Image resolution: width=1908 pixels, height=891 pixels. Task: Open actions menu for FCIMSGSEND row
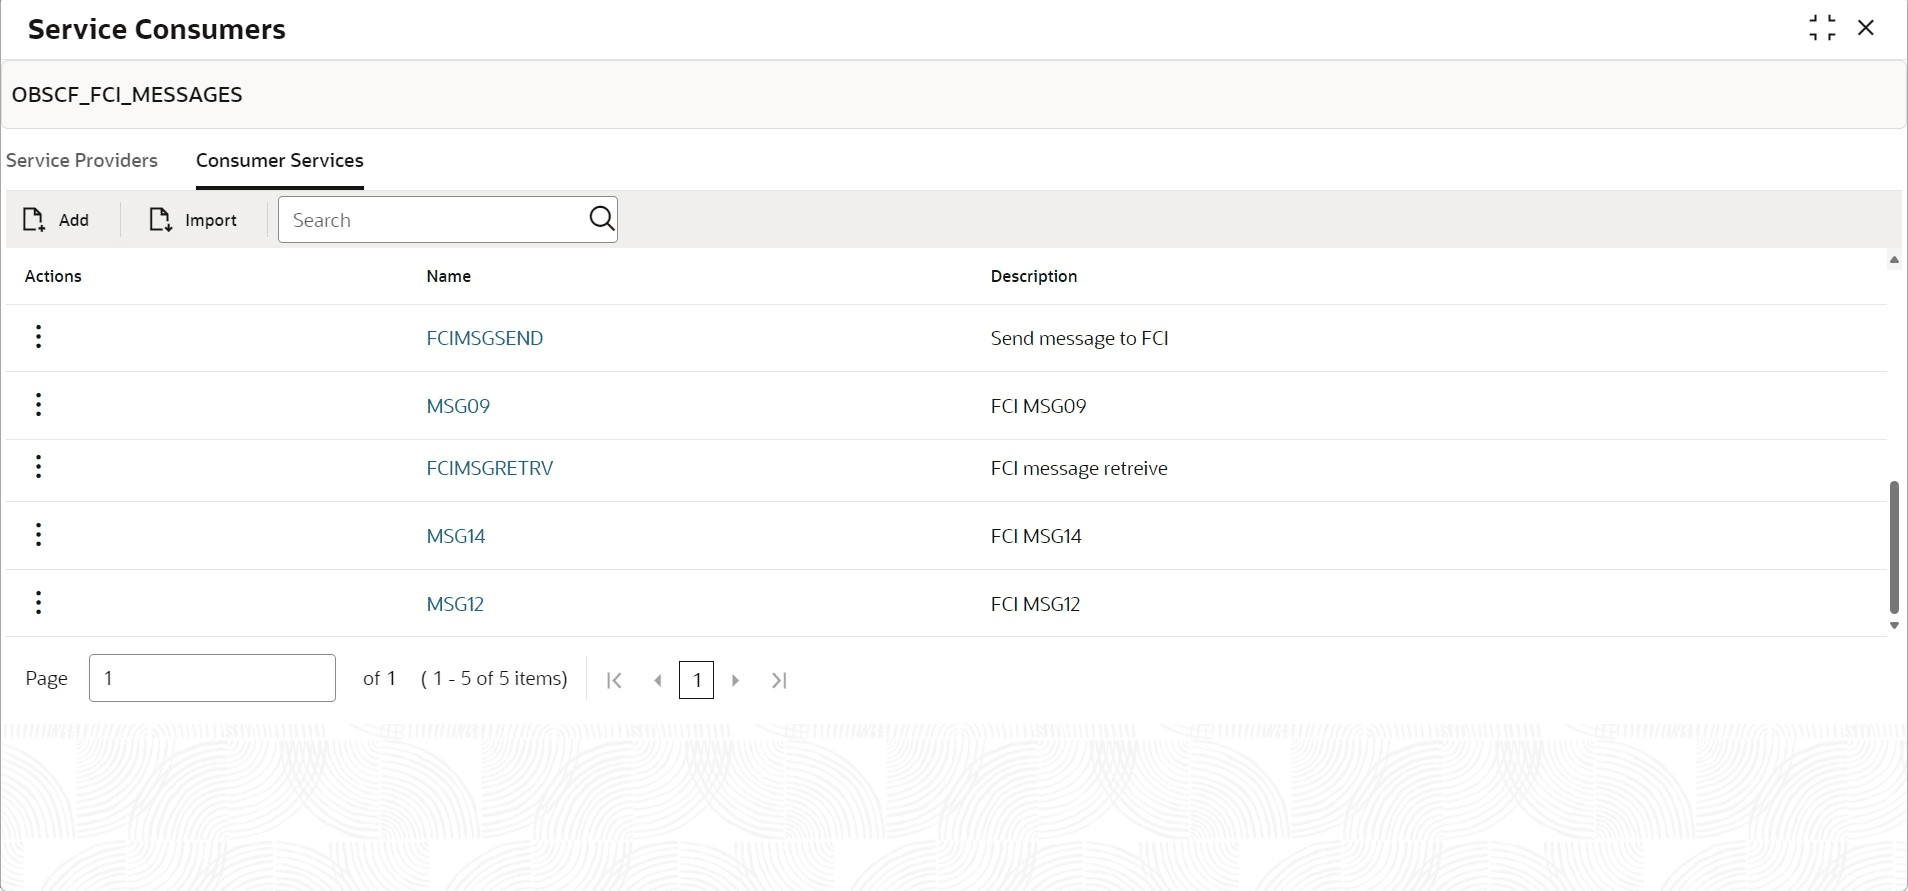pyautogui.click(x=38, y=337)
